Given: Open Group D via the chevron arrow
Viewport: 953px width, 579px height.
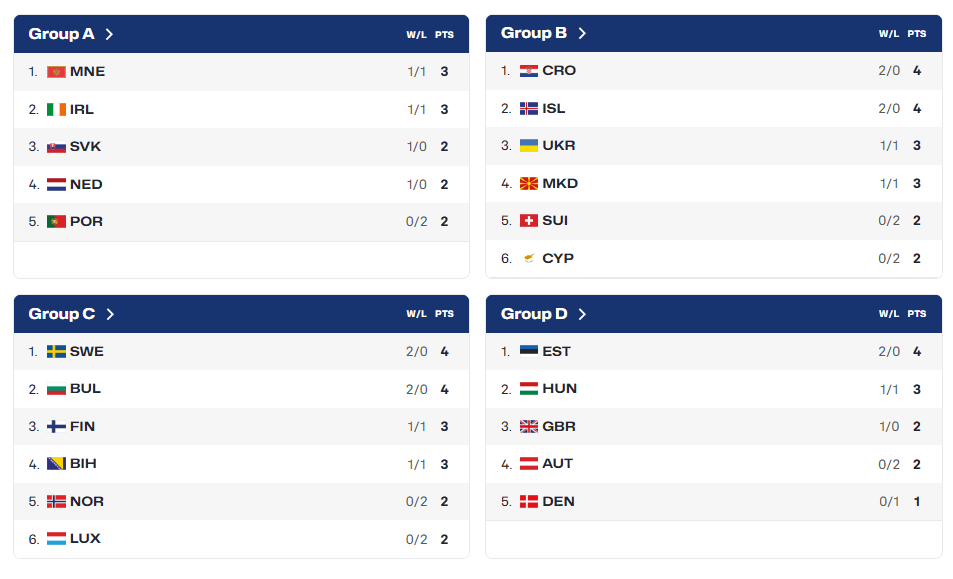Looking at the screenshot, I should pyautogui.click(x=582, y=314).
